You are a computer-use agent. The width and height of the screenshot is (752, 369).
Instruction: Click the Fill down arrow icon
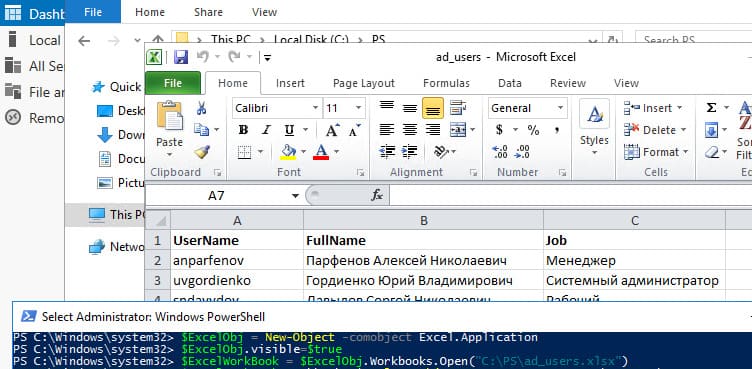[x=711, y=130]
